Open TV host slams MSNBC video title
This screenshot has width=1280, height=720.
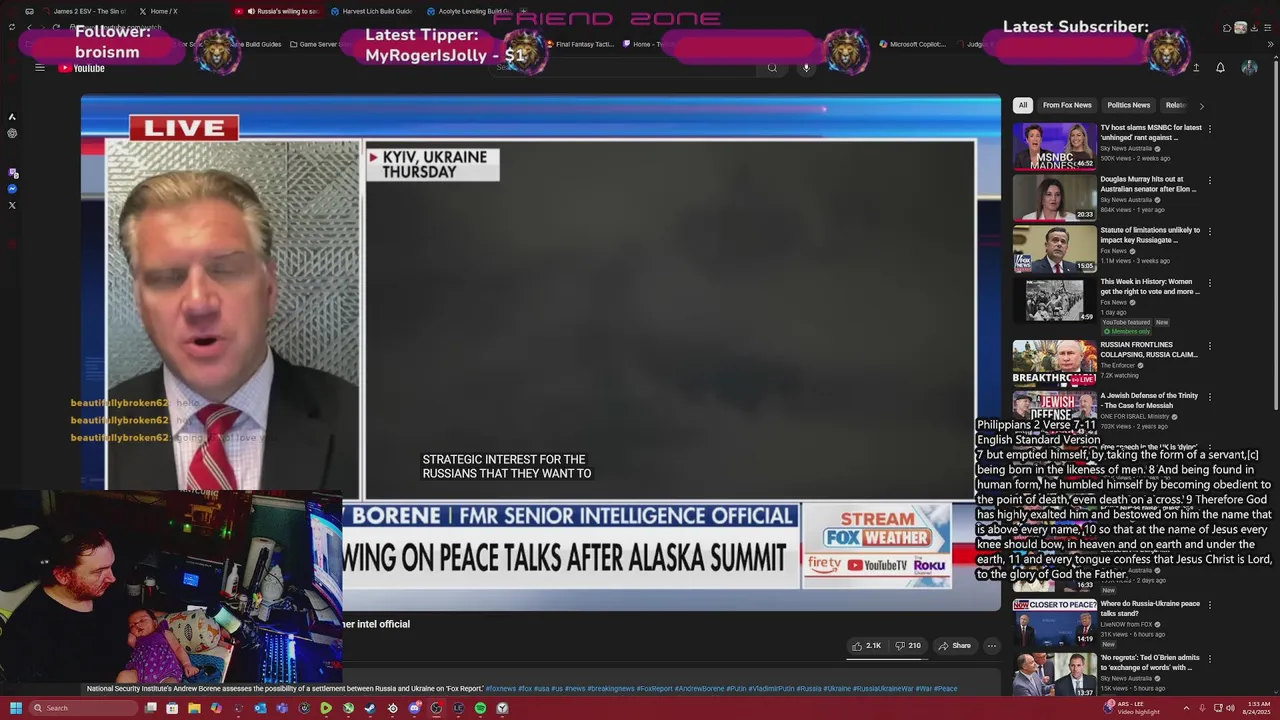tap(1151, 133)
